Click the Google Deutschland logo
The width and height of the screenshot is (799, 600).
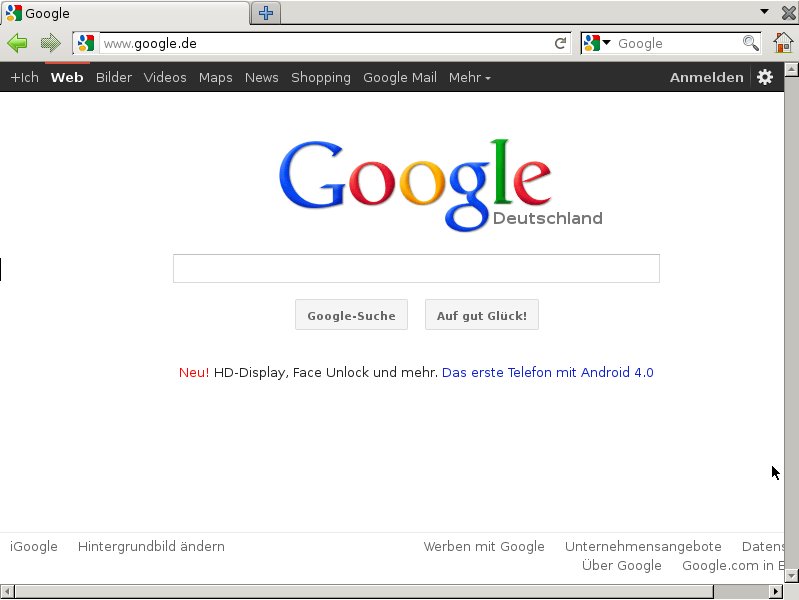pos(441,185)
